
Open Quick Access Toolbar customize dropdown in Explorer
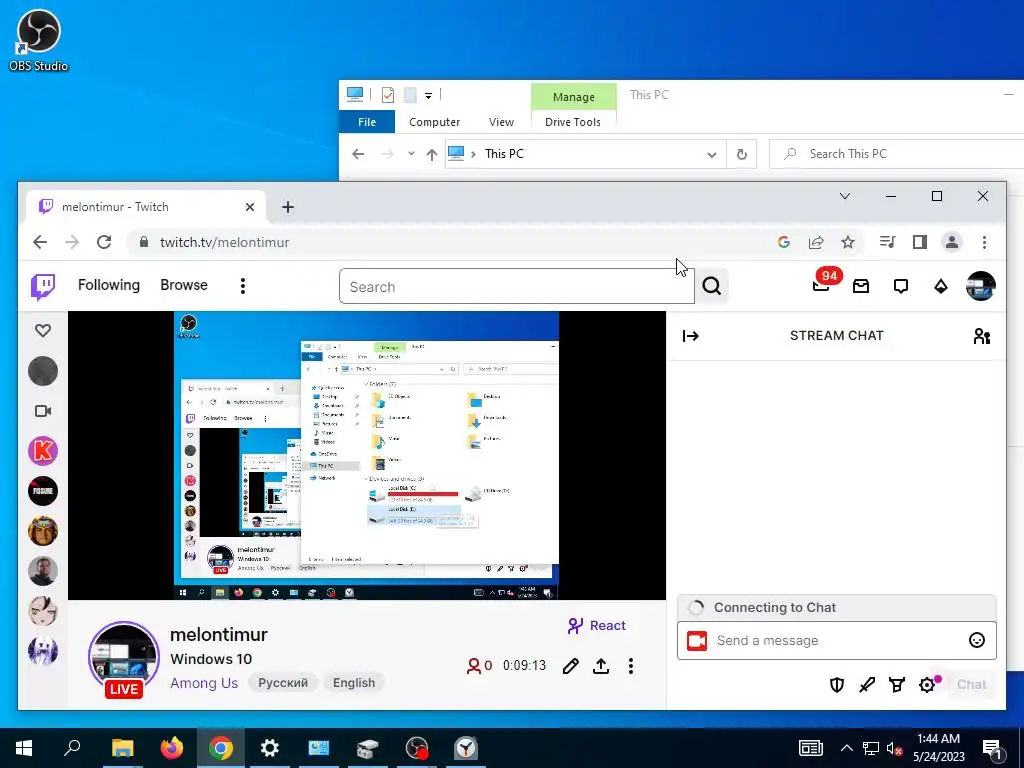(x=428, y=95)
